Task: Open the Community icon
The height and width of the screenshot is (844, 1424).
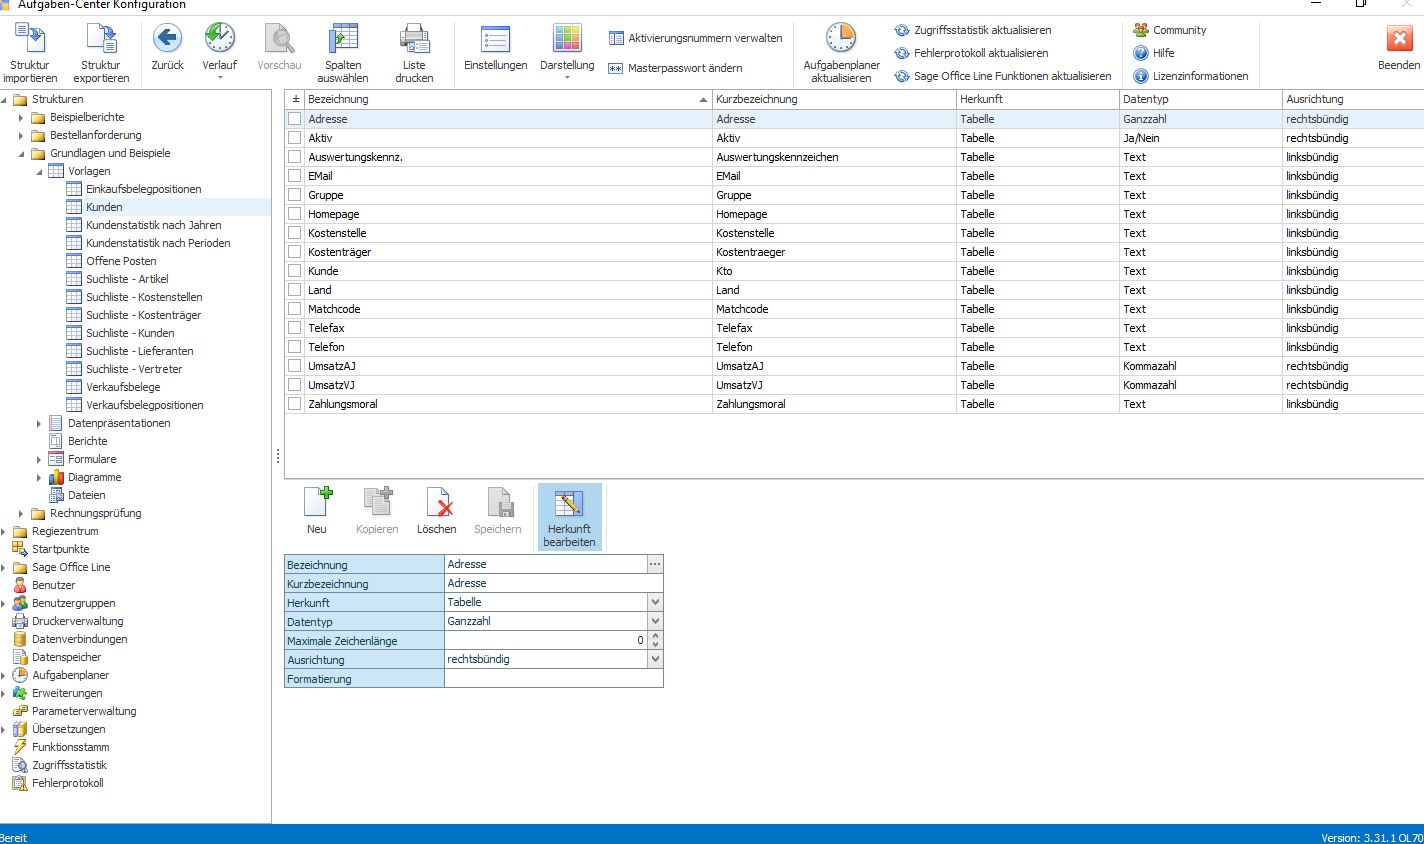Action: 1141,30
